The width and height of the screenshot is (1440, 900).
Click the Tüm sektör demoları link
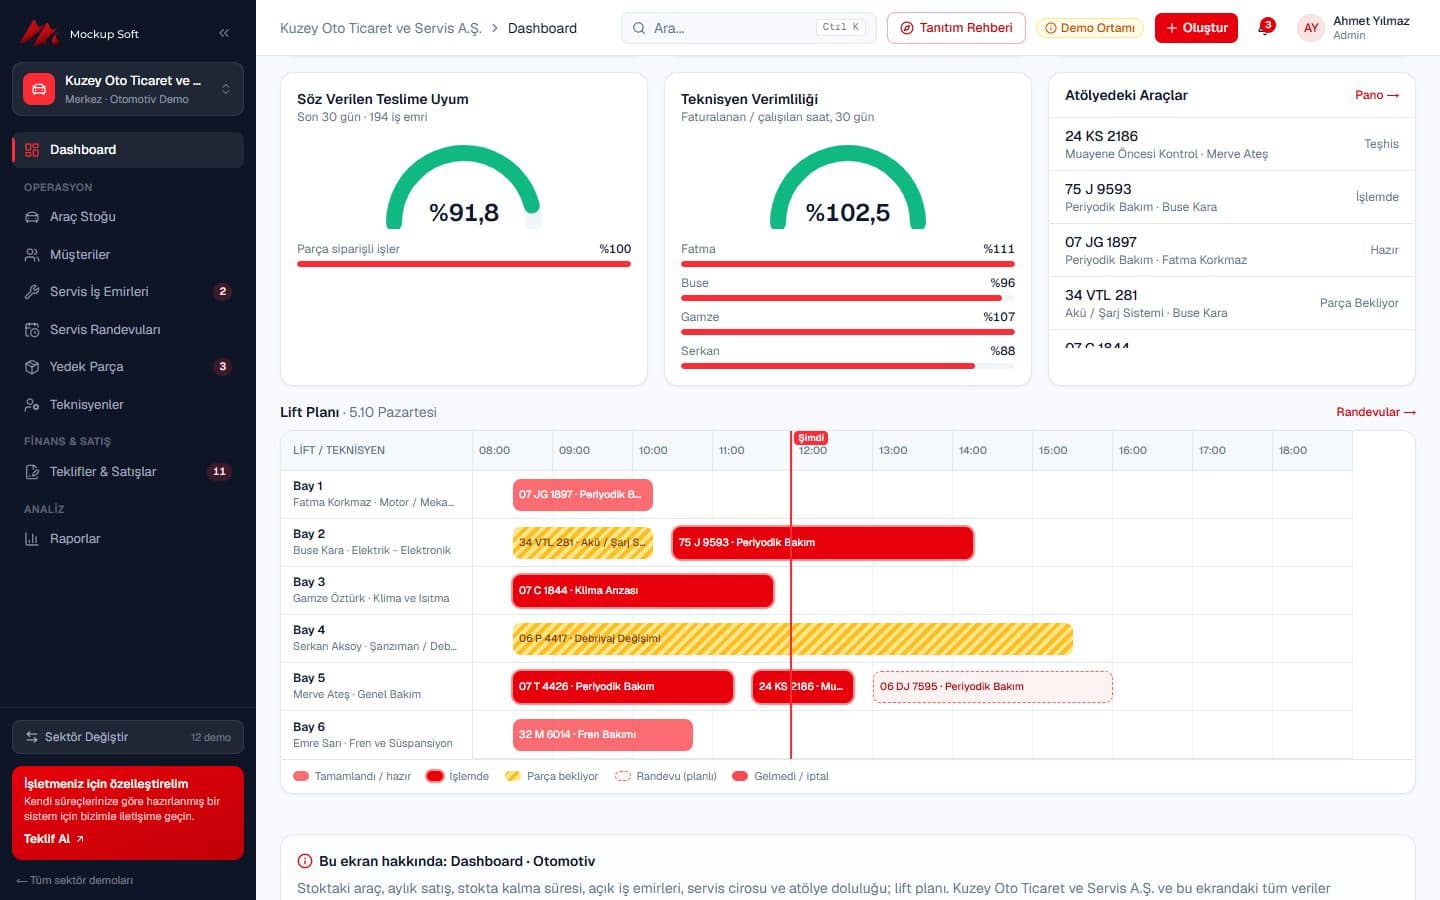point(74,880)
